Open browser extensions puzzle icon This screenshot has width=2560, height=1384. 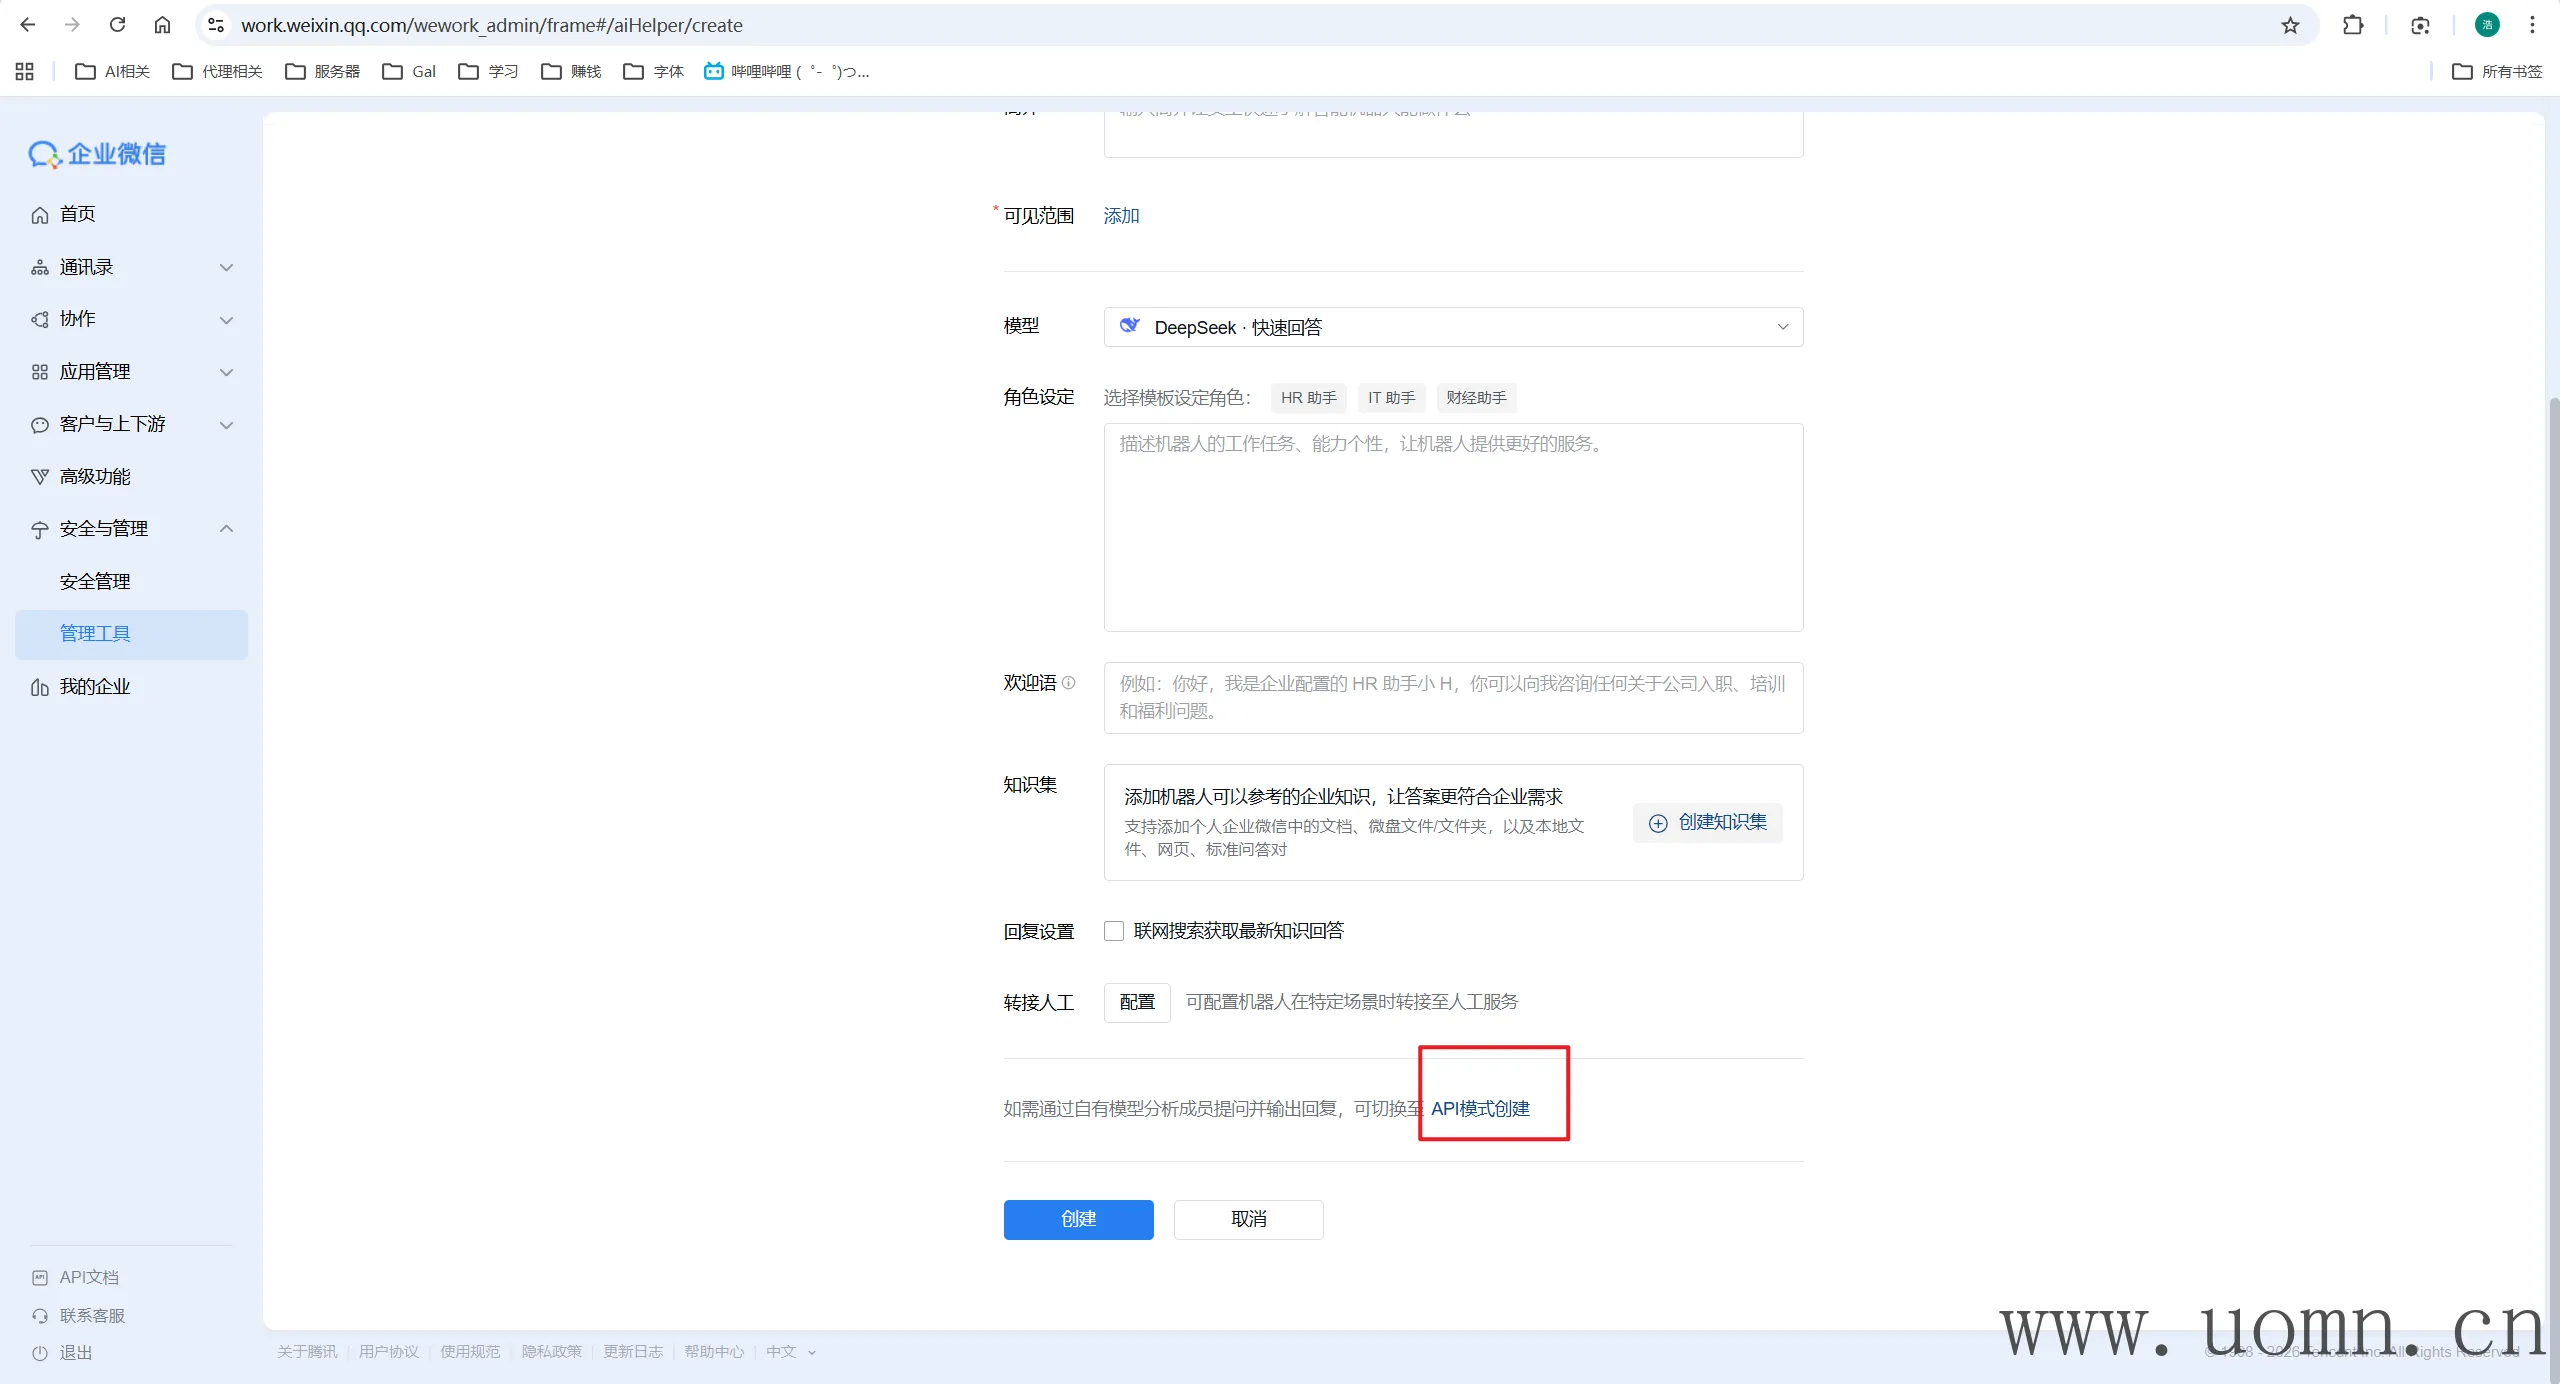click(x=2353, y=25)
